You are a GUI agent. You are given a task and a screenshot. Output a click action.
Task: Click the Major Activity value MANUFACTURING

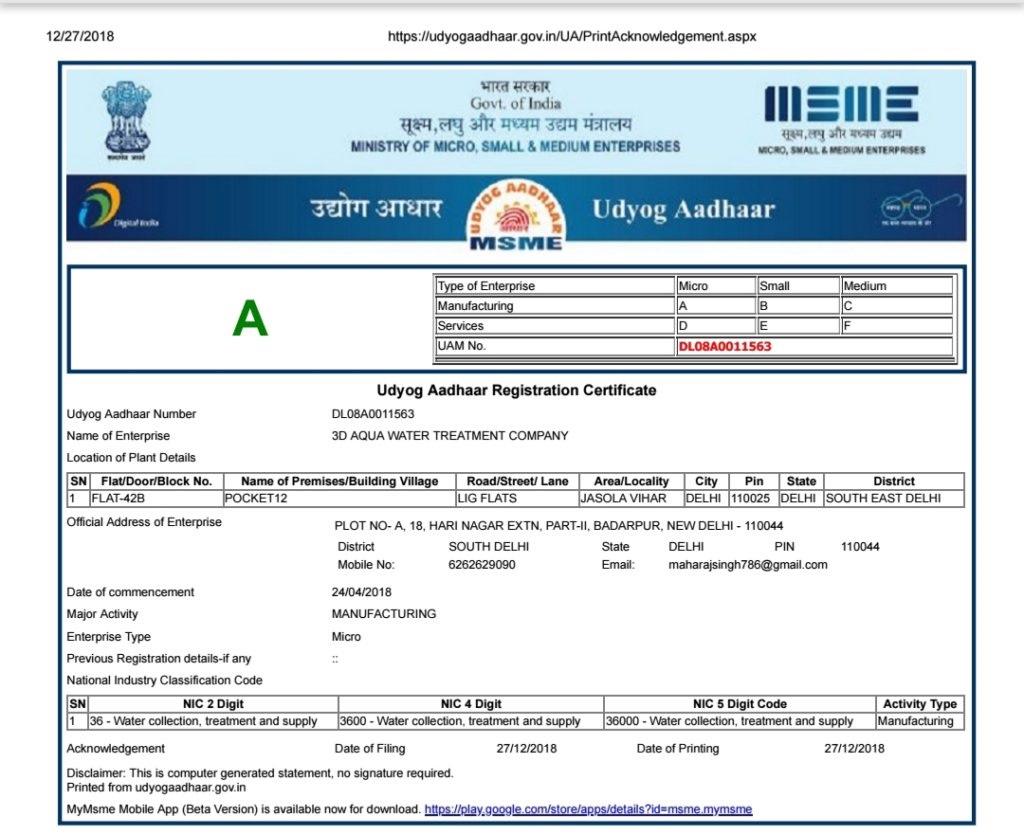[383, 614]
